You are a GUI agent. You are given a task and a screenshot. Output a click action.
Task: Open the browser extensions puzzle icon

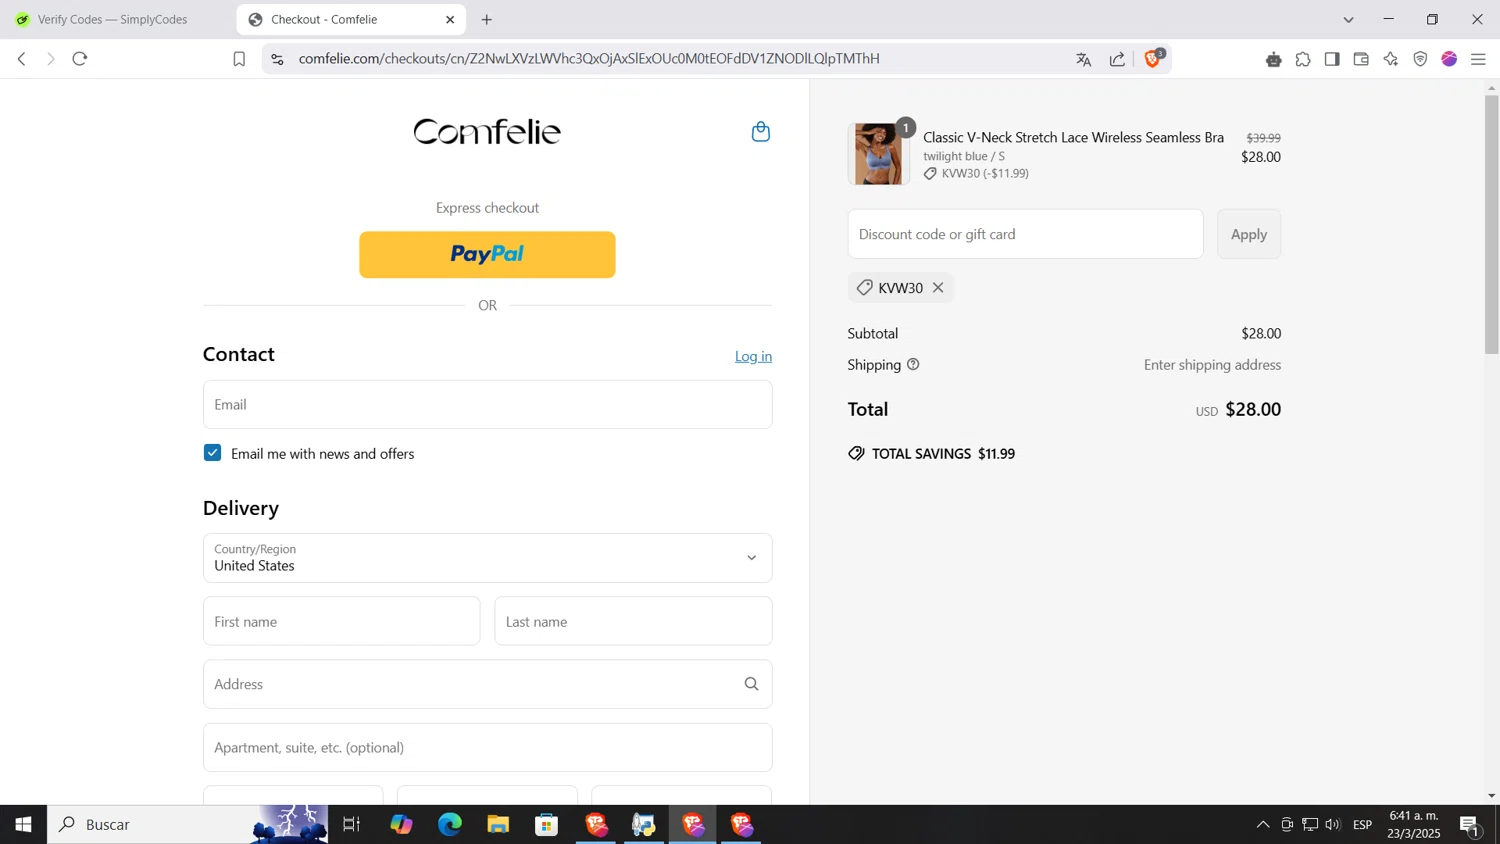pyautogui.click(x=1303, y=59)
